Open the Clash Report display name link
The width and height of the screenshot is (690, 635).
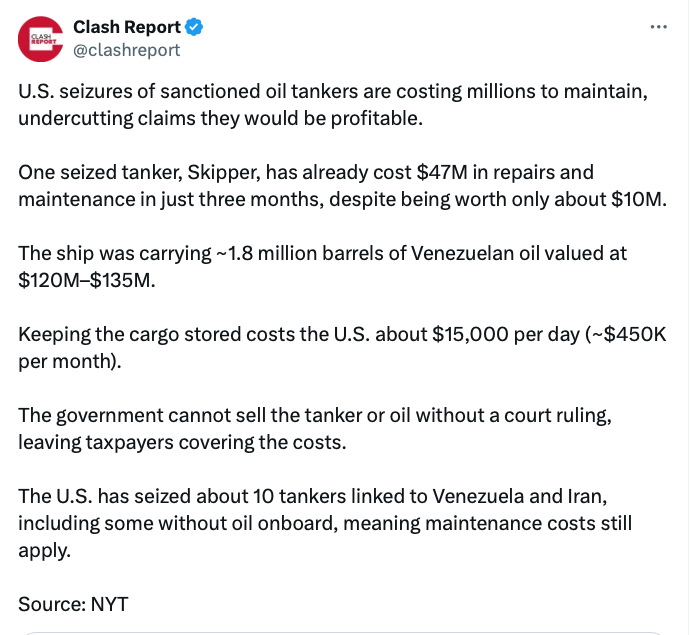pyautogui.click(x=127, y=27)
